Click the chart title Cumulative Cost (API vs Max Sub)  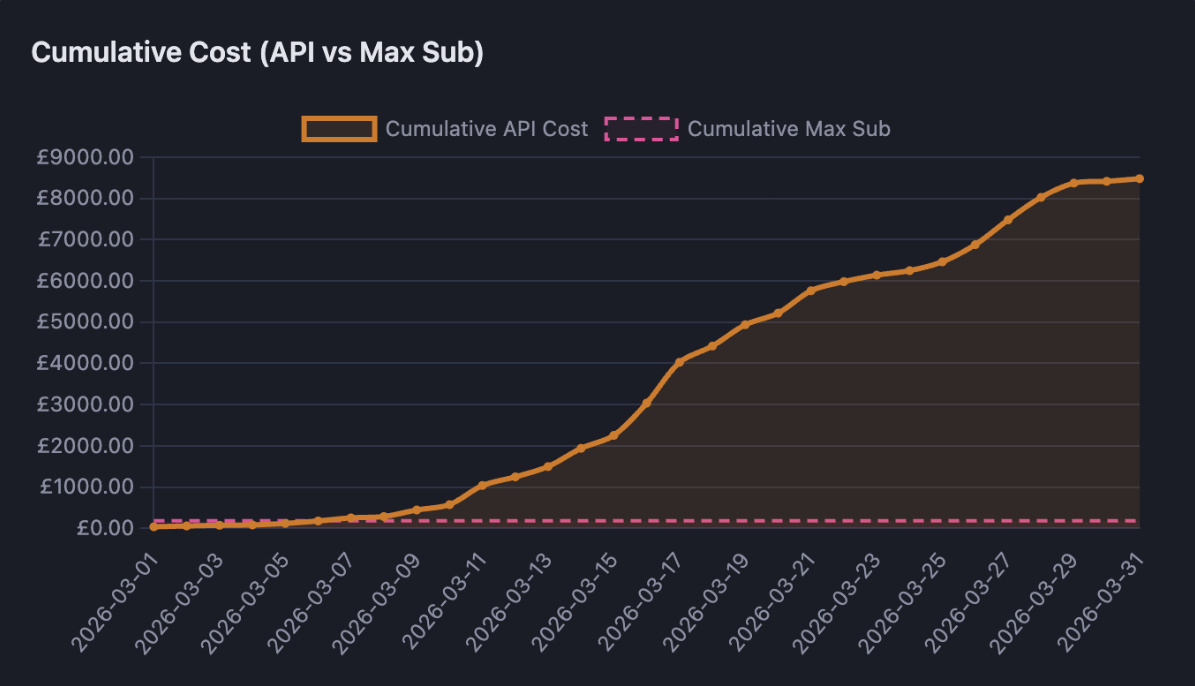click(x=258, y=53)
